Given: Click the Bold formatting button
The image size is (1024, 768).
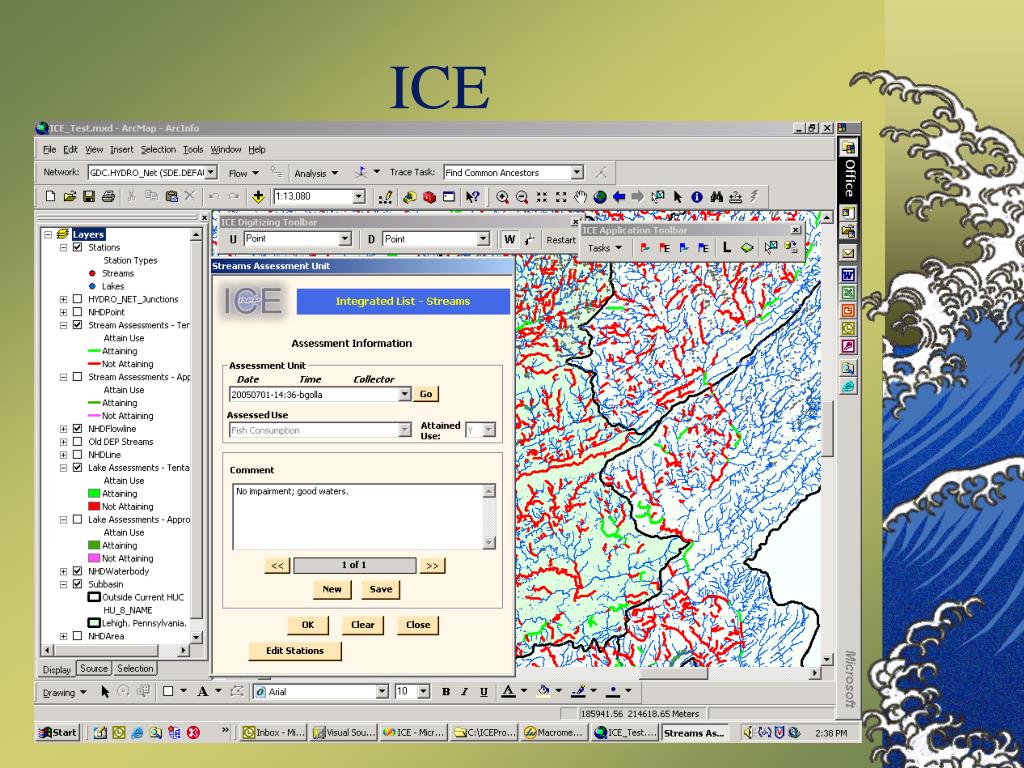Looking at the screenshot, I should pos(446,692).
